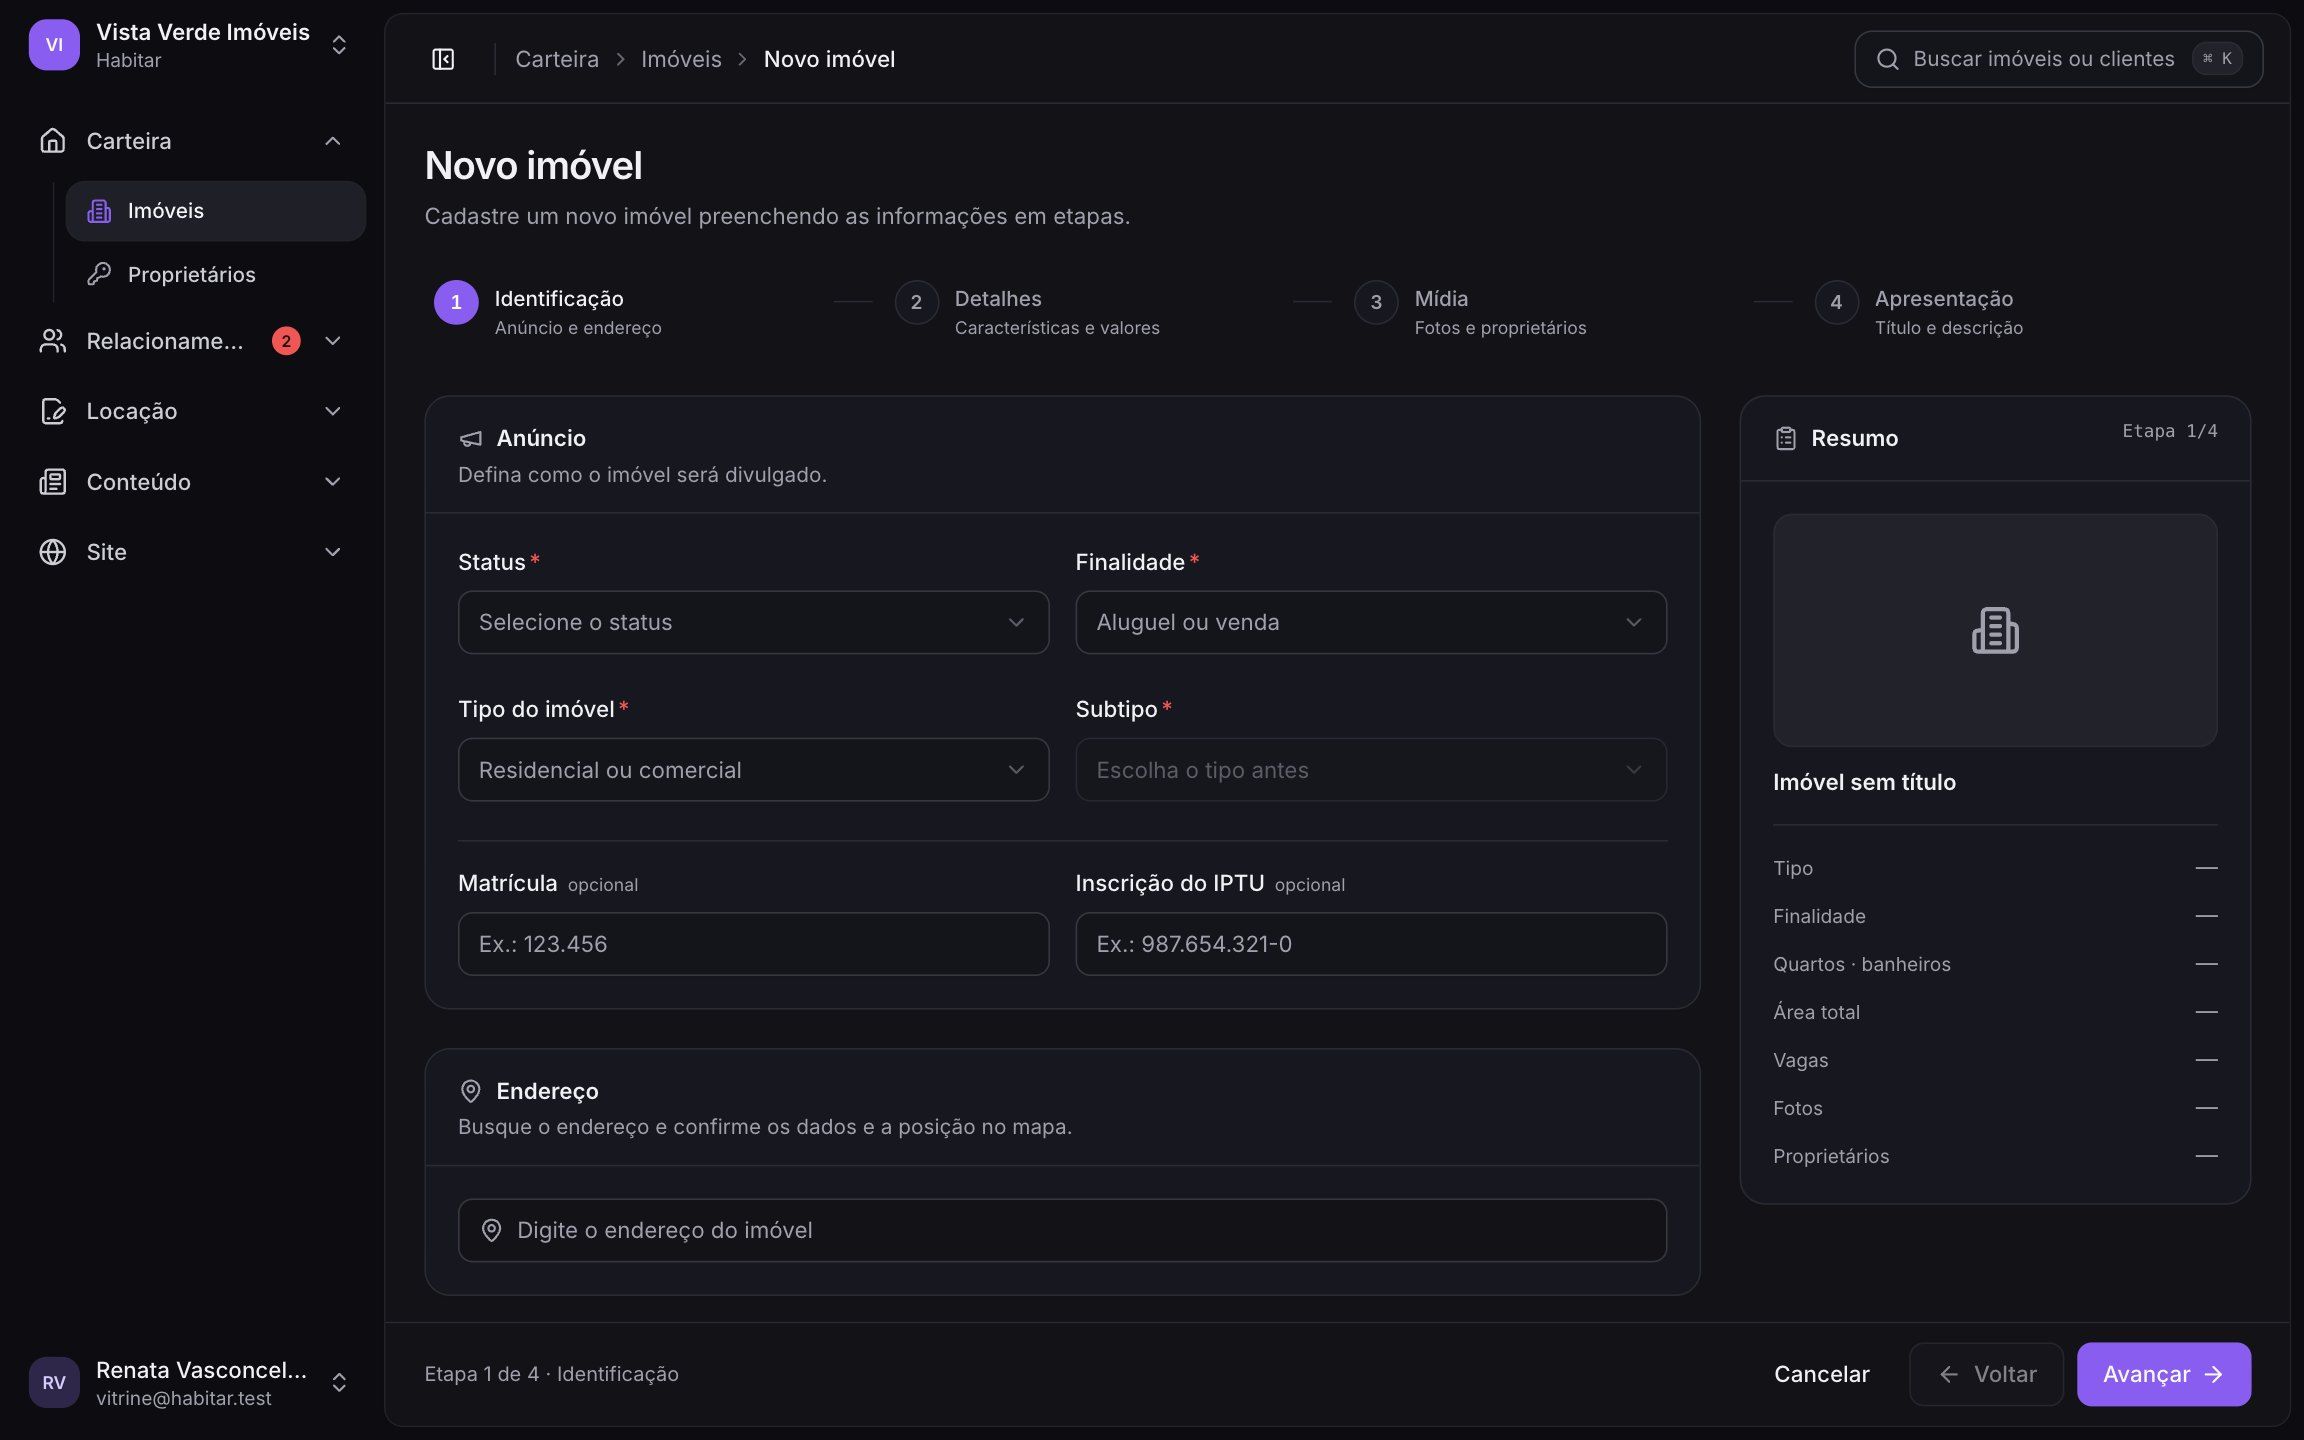Viewport: 2304px width, 1440px height.
Task: Click the Site globe icon
Action: coord(53,552)
